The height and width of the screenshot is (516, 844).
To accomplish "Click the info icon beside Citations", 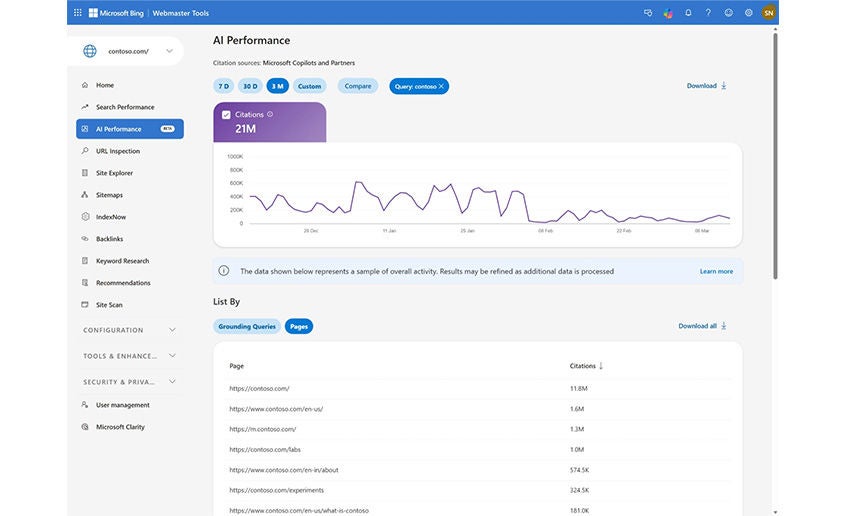I will 270,115.
